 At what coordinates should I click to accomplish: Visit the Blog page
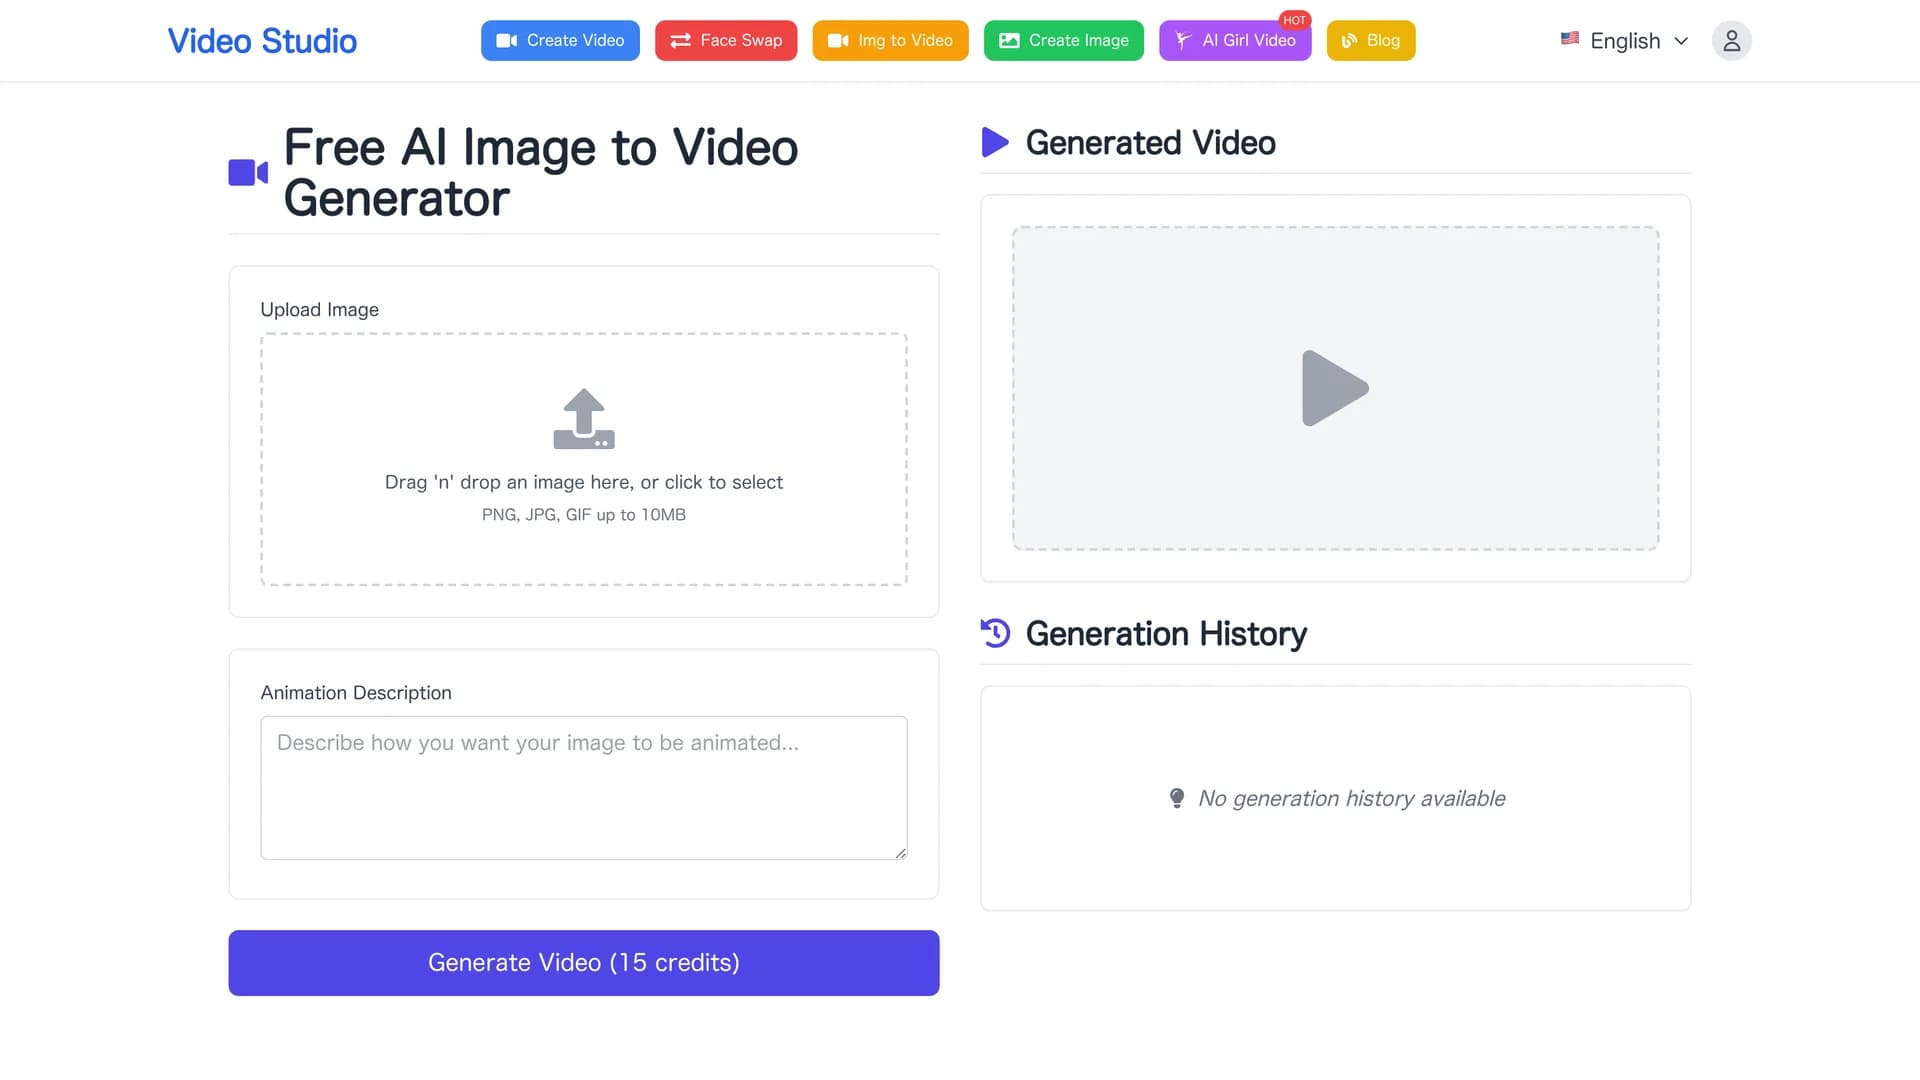1371,41
